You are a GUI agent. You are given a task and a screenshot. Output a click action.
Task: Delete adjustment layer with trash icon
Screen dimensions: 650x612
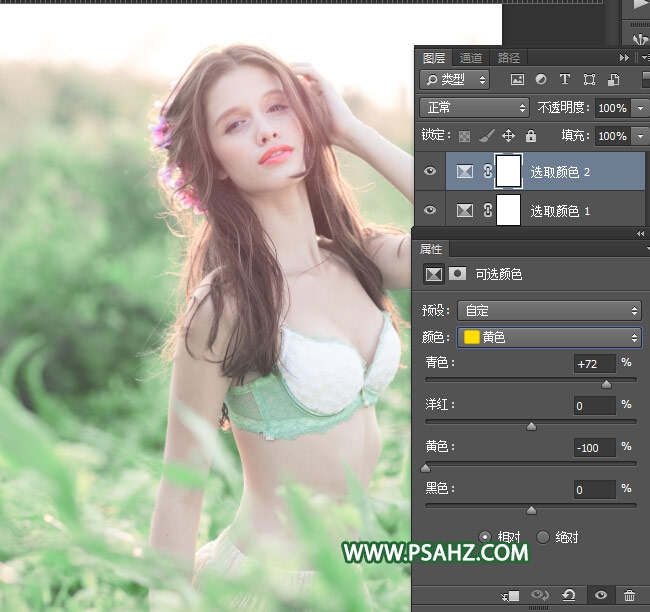tap(629, 596)
